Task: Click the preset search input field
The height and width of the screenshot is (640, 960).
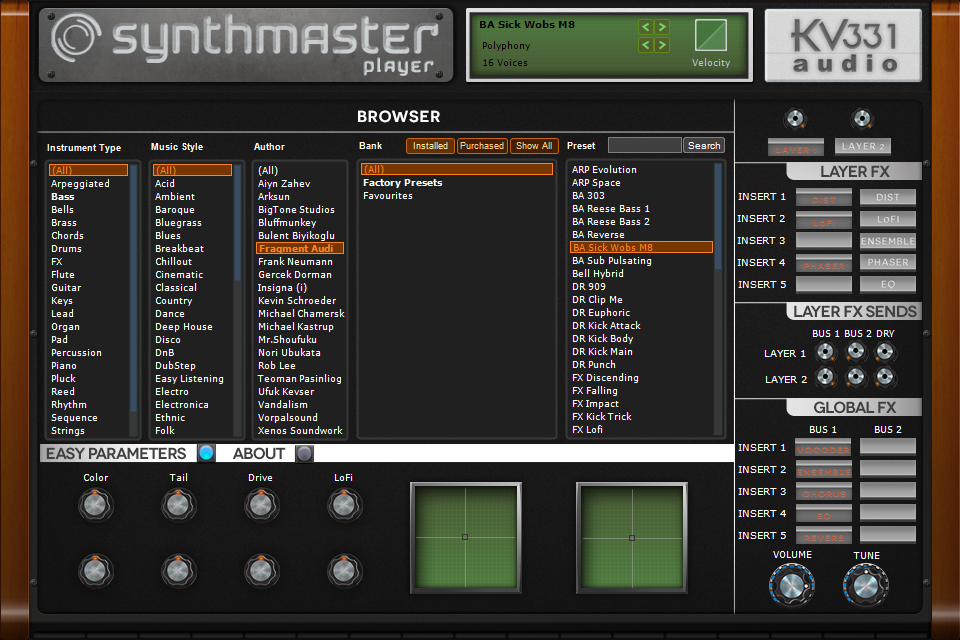Action: tap(645, 145)
